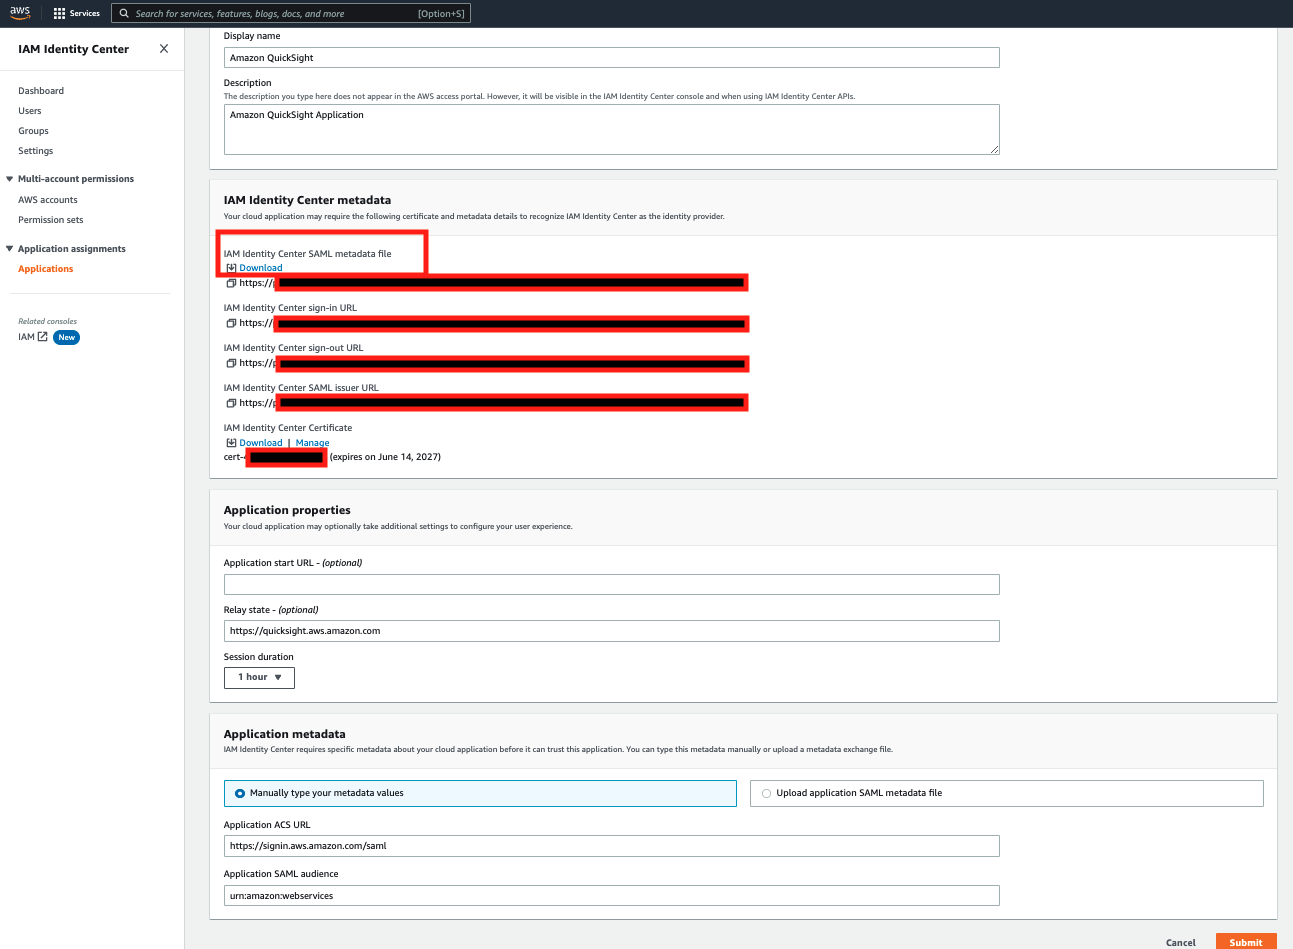This screenshot has height=949, width=1293.
Task: Click into the Description text area
Action: (612, 130)
